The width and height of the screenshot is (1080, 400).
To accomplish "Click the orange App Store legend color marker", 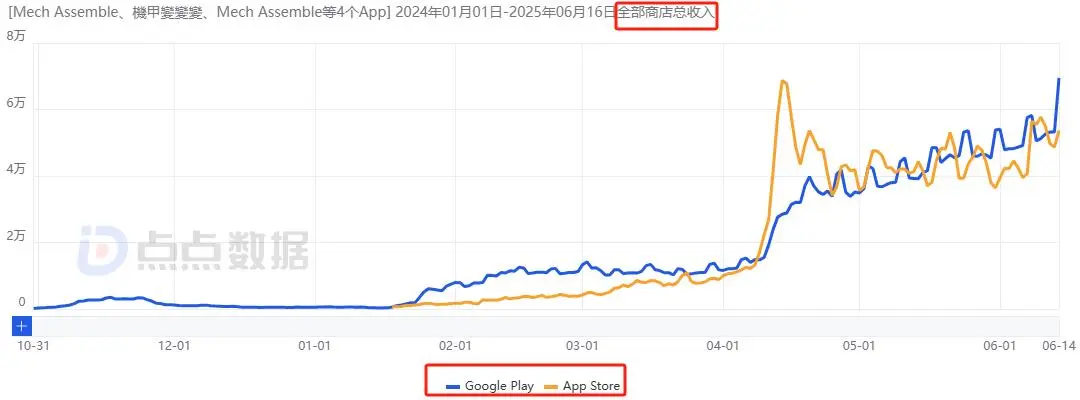I will pyautogui.click(x=552, y=387).
